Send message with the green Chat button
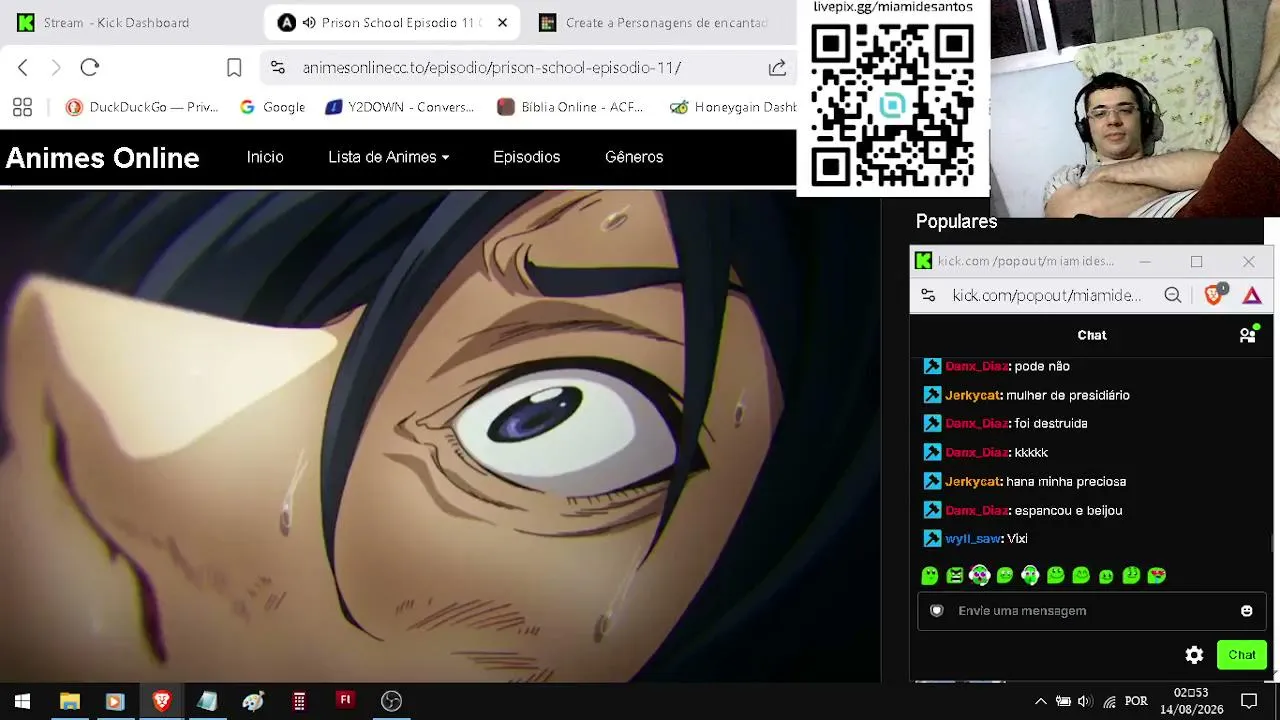1280x720 pixels. point(1242,655)
